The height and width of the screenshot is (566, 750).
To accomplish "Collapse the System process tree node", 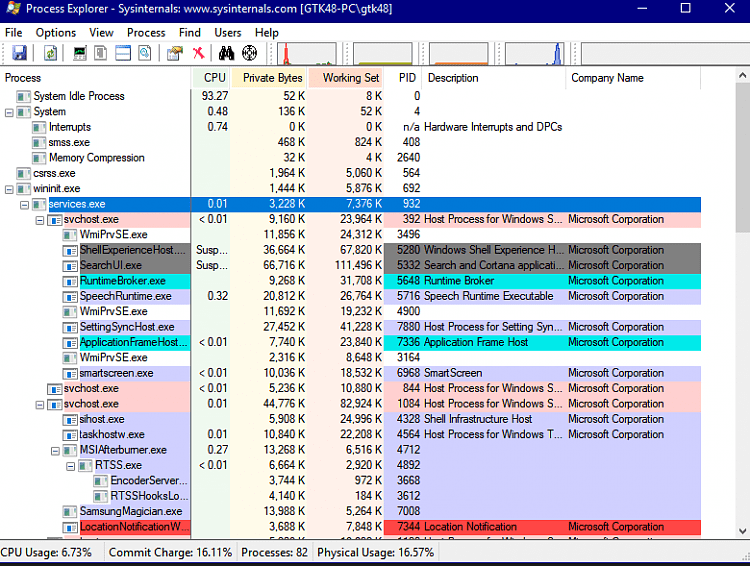I will point(9,113).
